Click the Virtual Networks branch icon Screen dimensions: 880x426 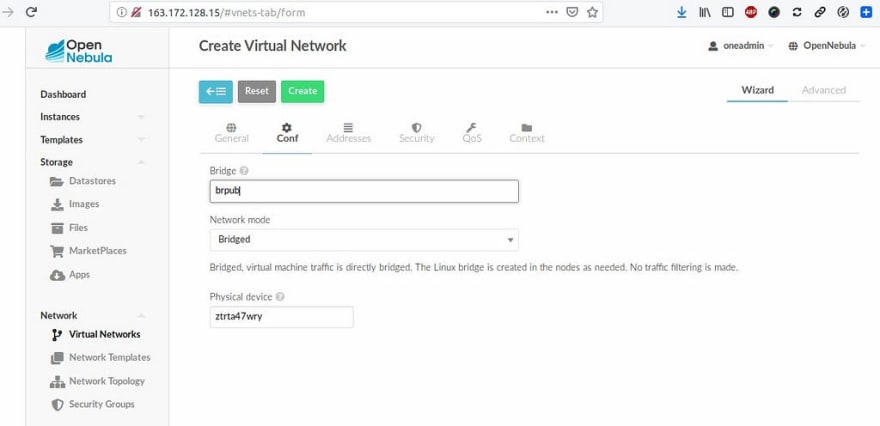click(57, 335)
